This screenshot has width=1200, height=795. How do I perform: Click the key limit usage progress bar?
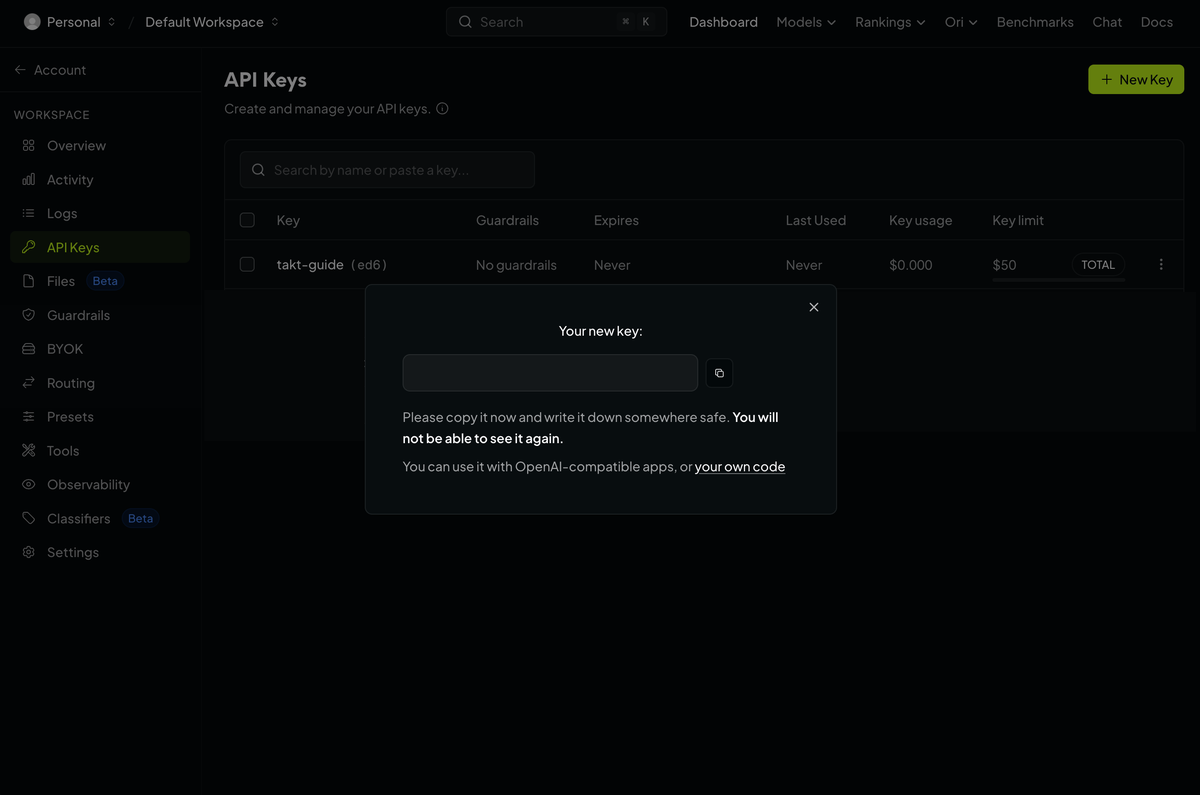click(1059, 280)
